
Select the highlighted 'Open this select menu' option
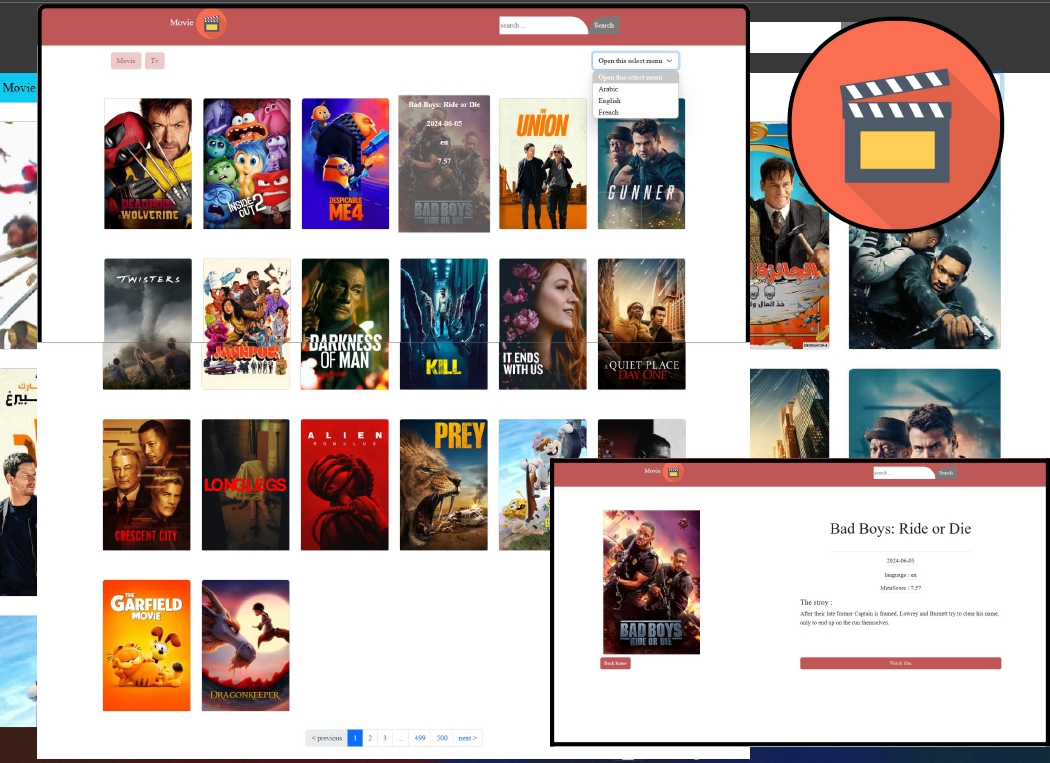(635, 78)
